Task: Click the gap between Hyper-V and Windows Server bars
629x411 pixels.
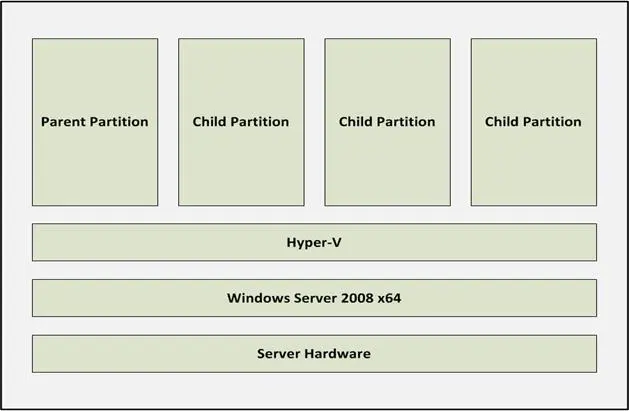Action: click(314, 270)
